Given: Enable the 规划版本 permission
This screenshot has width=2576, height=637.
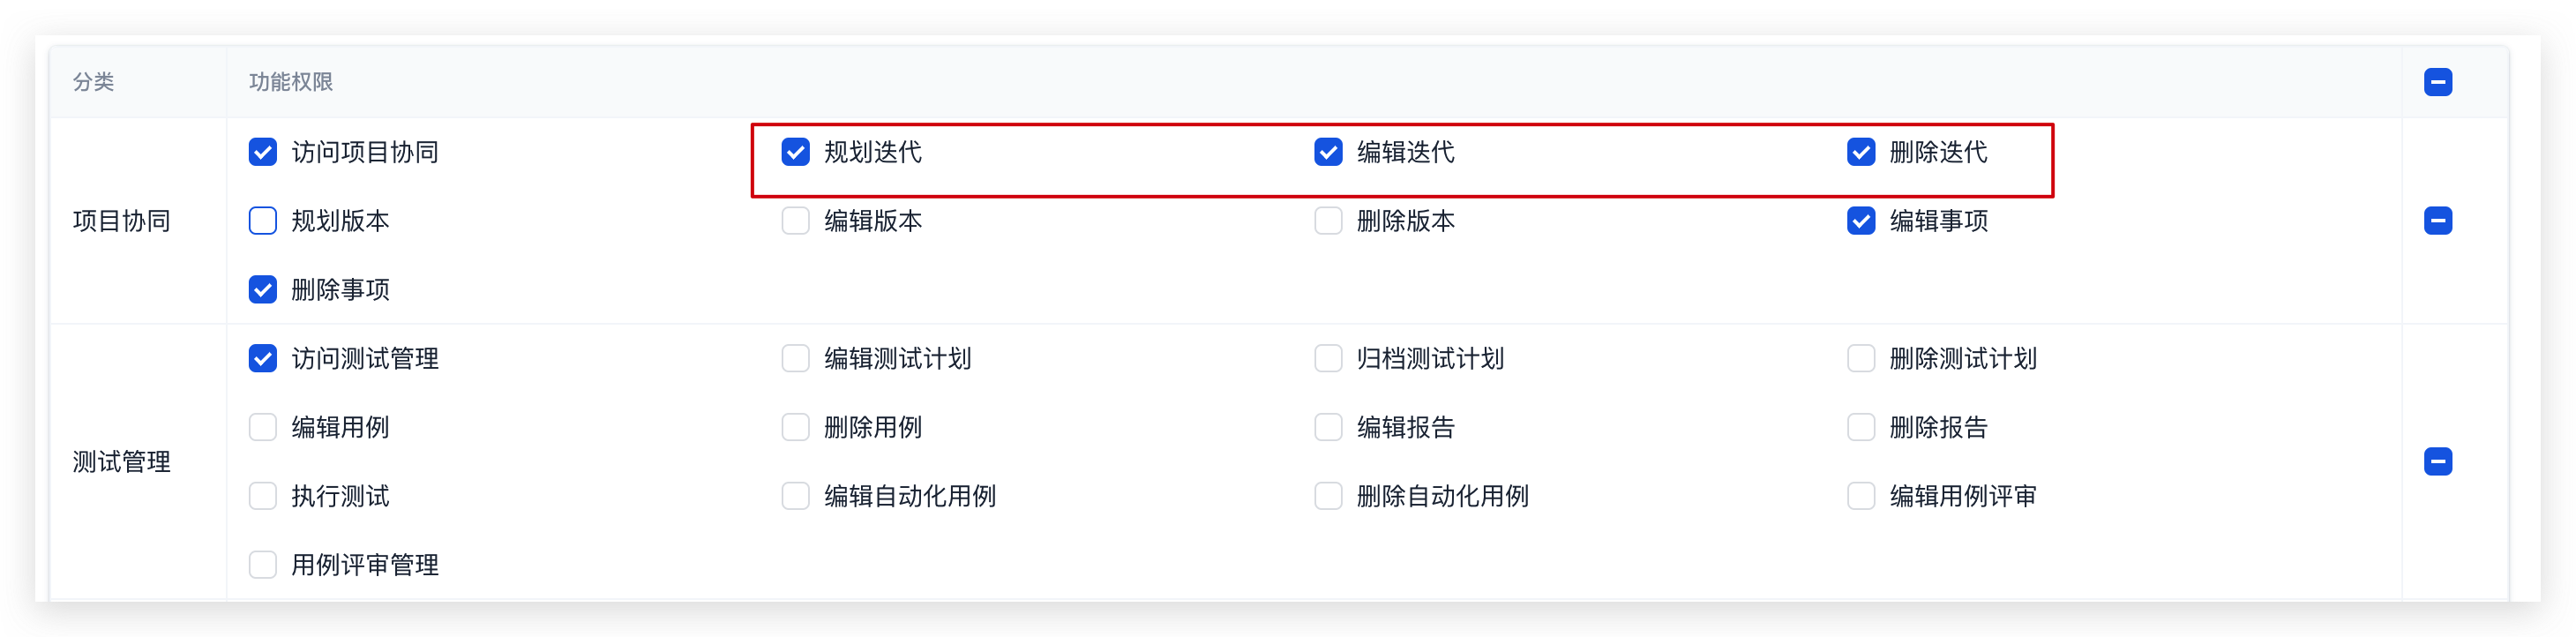Looking at the screenshot, I should click(x=262, y=220).
